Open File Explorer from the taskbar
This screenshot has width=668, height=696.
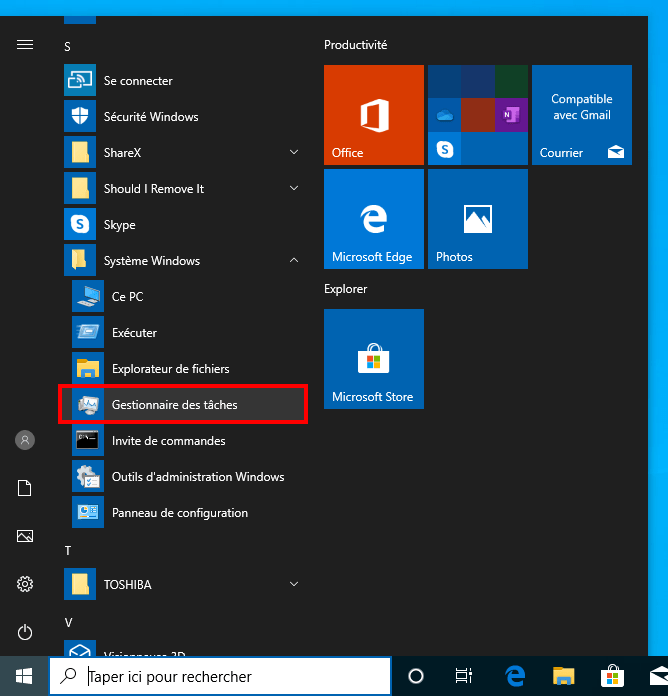[564, 676]
